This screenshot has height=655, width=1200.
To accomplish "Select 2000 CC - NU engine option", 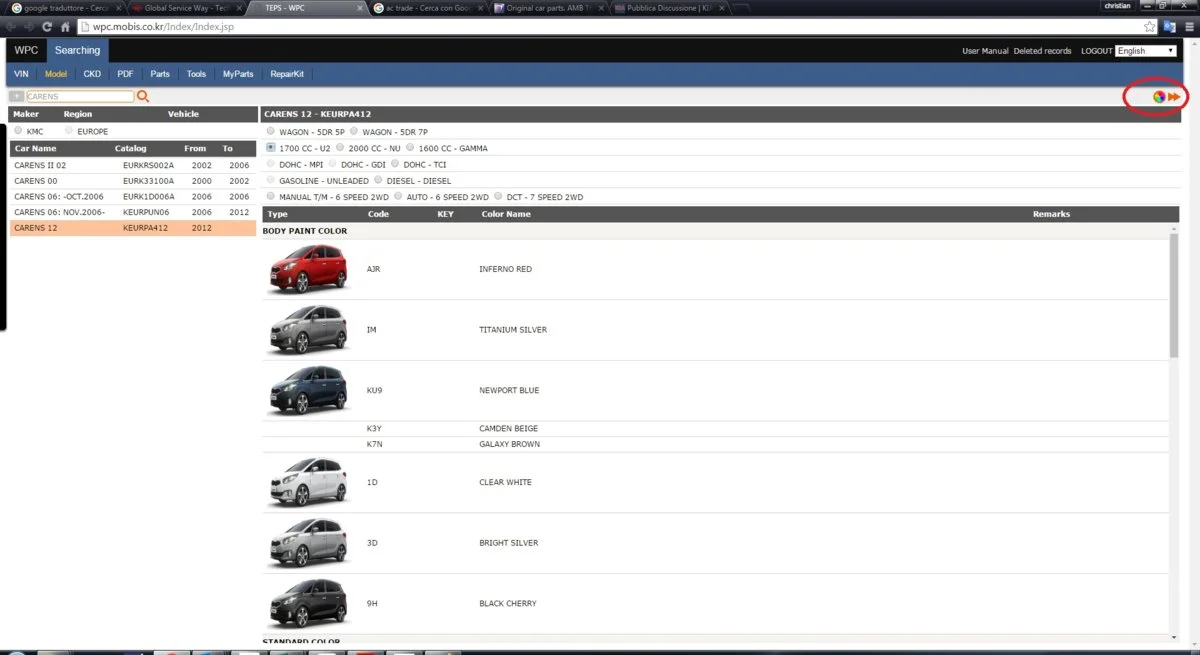I will 341,148.
